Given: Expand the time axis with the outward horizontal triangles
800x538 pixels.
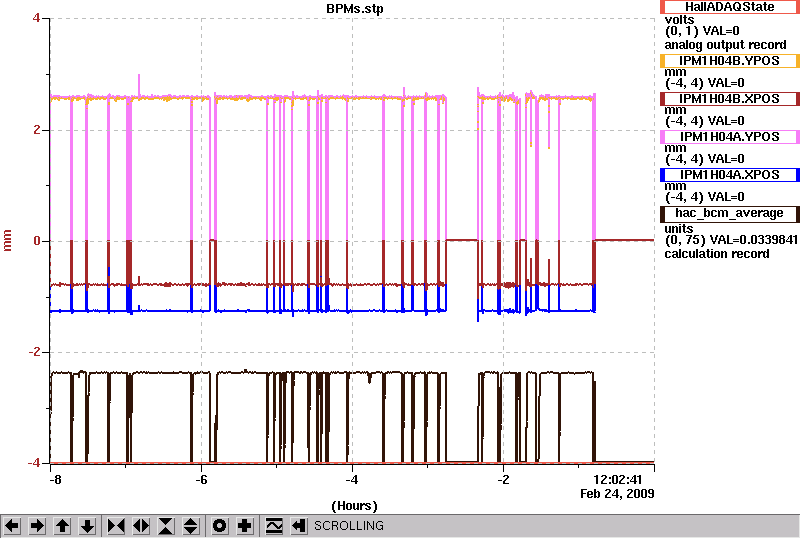Looking at the screenshot, I should click(141, 525).
